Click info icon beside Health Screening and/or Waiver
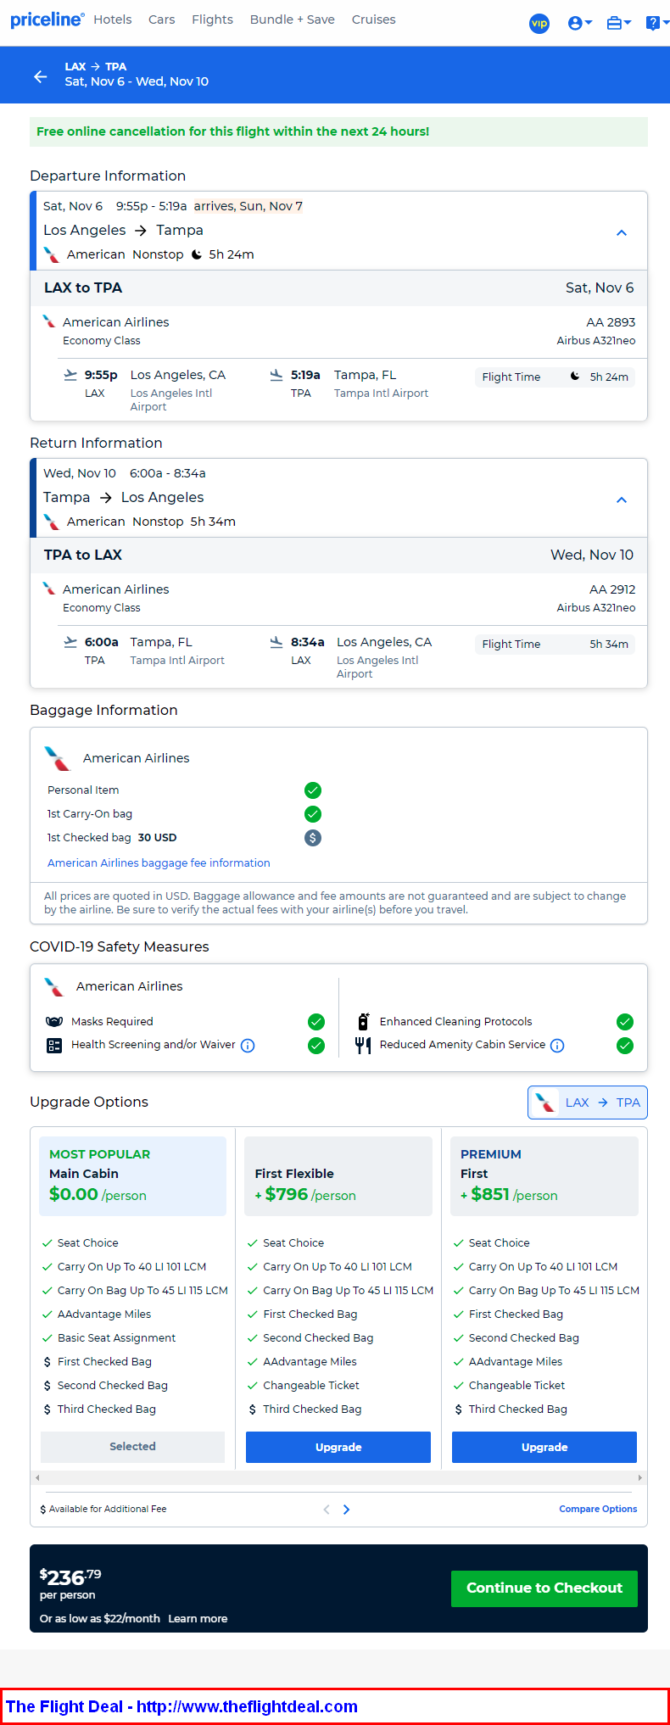 point(248,1046)
